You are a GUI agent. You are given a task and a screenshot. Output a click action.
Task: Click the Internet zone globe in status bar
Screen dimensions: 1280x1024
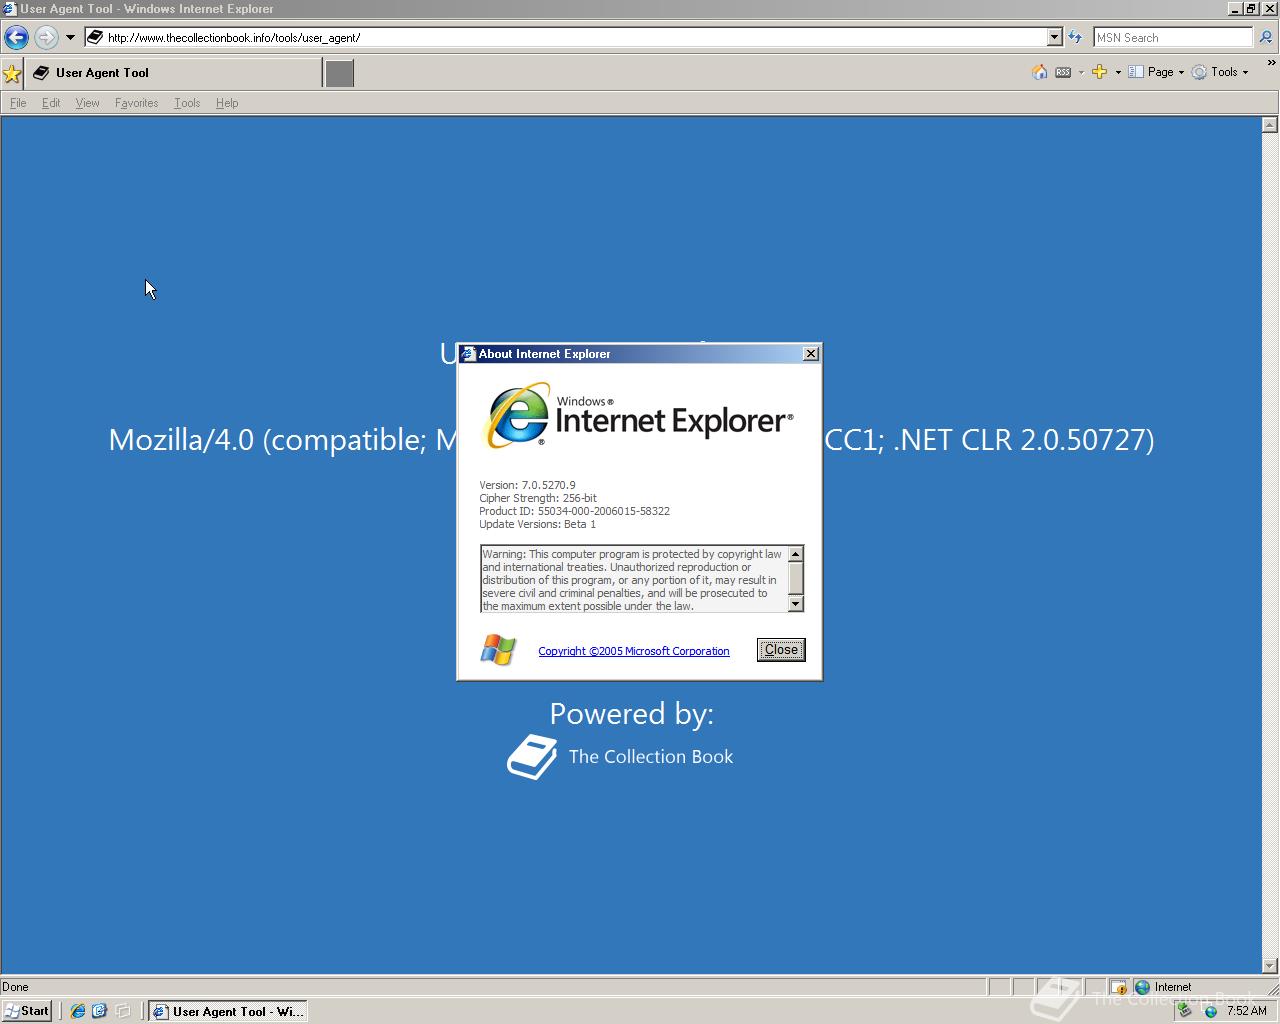1143,987
